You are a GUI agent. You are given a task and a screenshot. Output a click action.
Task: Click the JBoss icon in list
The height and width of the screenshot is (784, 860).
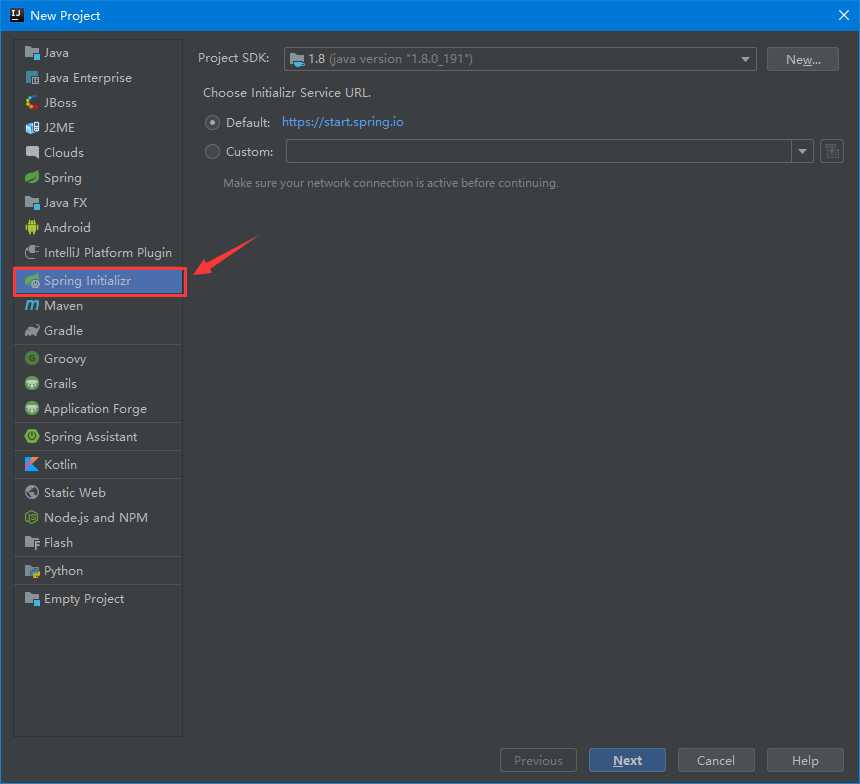point(32,103)
